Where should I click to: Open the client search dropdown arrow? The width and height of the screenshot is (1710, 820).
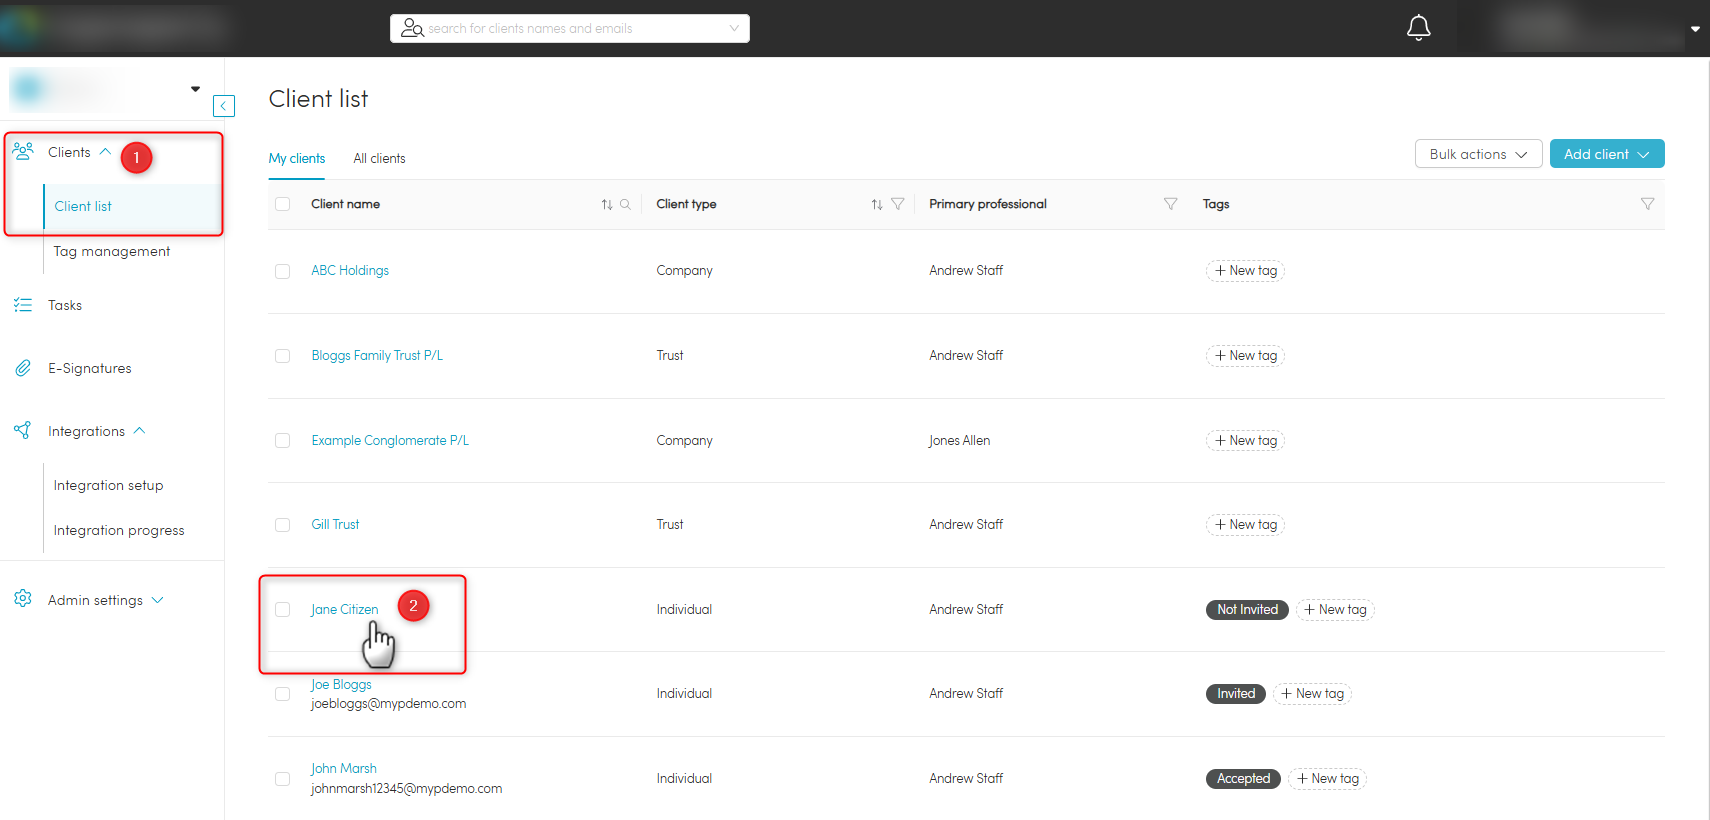734,28
